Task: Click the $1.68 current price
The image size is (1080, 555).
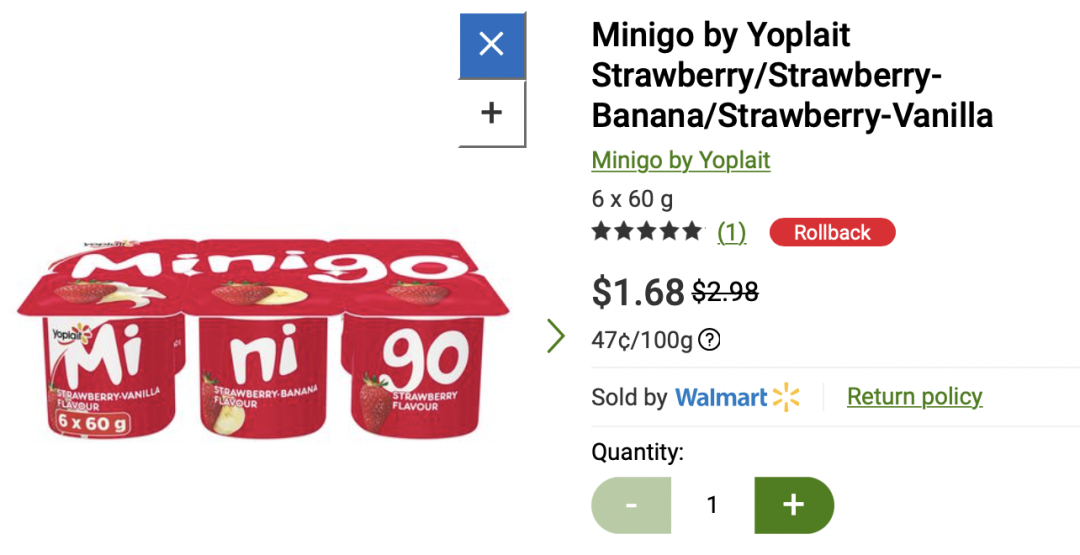Action: coord(638,291)
